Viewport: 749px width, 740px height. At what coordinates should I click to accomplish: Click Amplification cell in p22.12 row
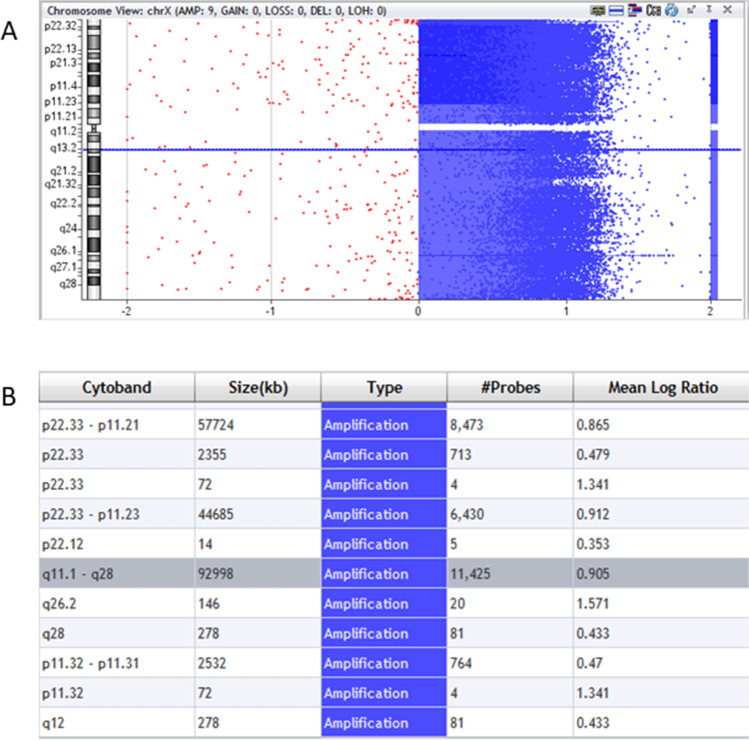384,544
